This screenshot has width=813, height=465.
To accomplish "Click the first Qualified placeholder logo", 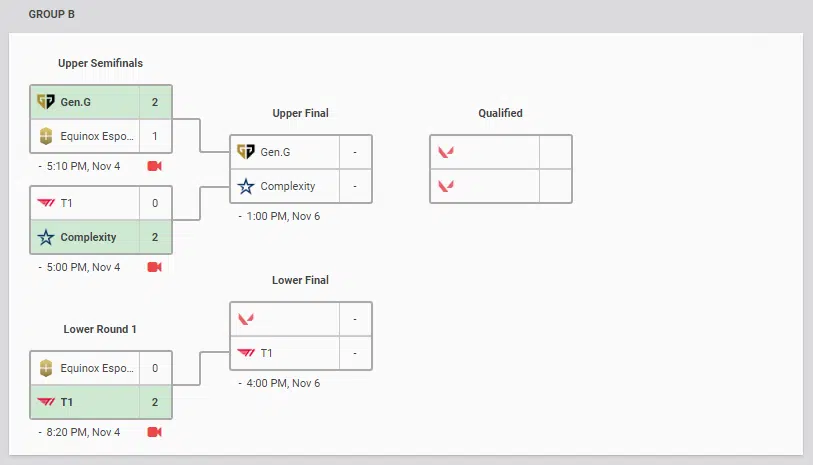I will tap(446, 152).
